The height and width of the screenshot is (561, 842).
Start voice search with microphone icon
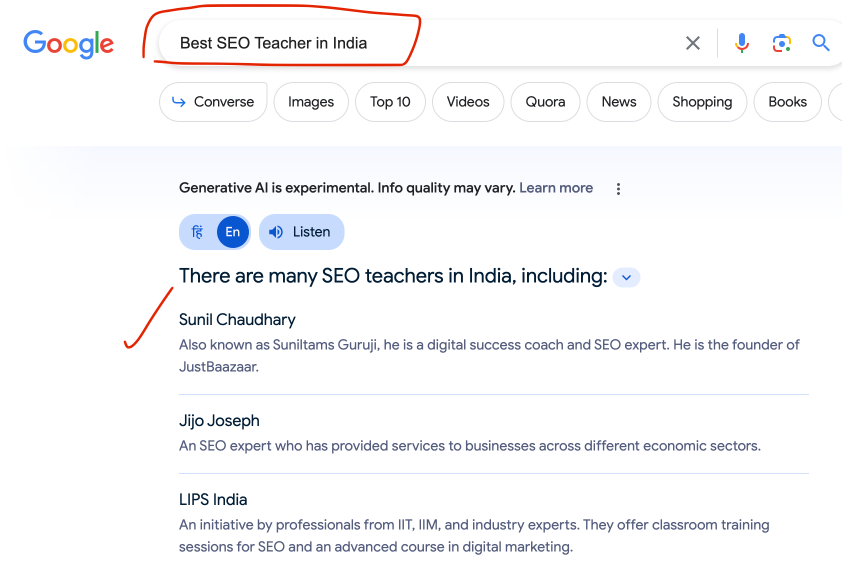coord(742,43)
